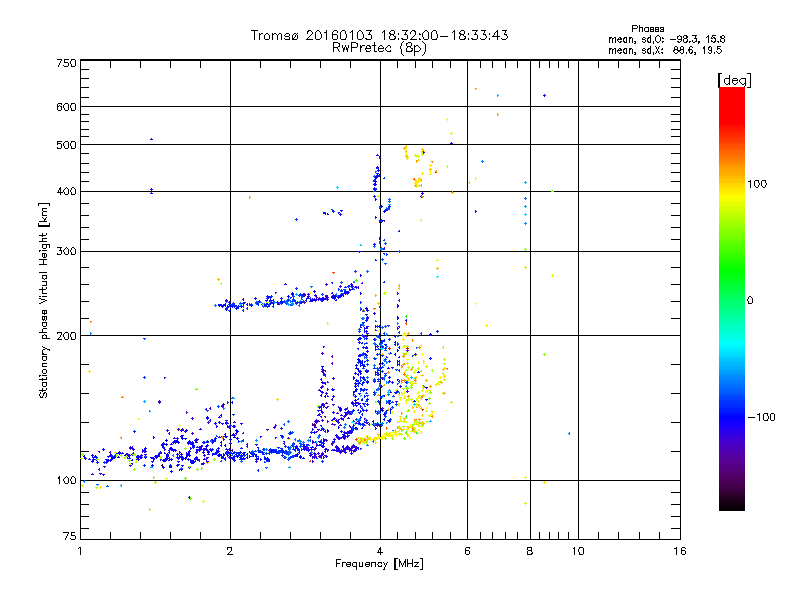
Task: Click the '1' x-axis tick label
Action: pyautogui.click(x=80, y=551)
